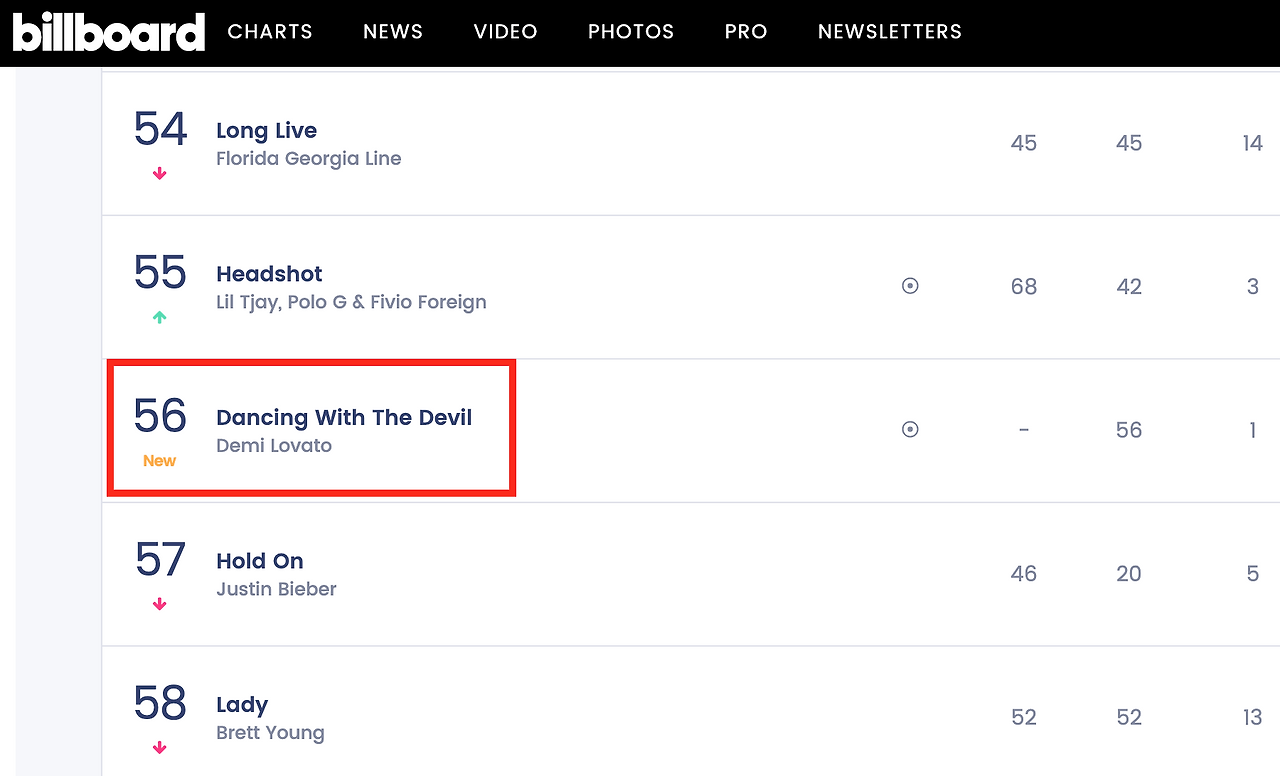This screenshot has height=776, width=1280.
Task: Click the orange New label under rank 56
Action: [160, 461]
